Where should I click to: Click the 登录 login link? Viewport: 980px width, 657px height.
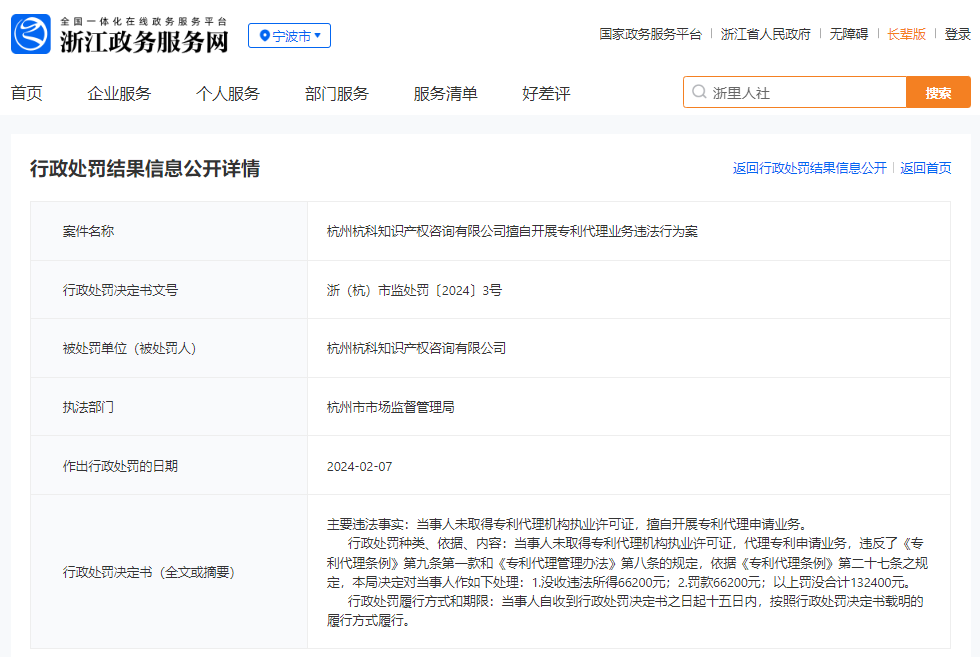[x=957, y=34]
